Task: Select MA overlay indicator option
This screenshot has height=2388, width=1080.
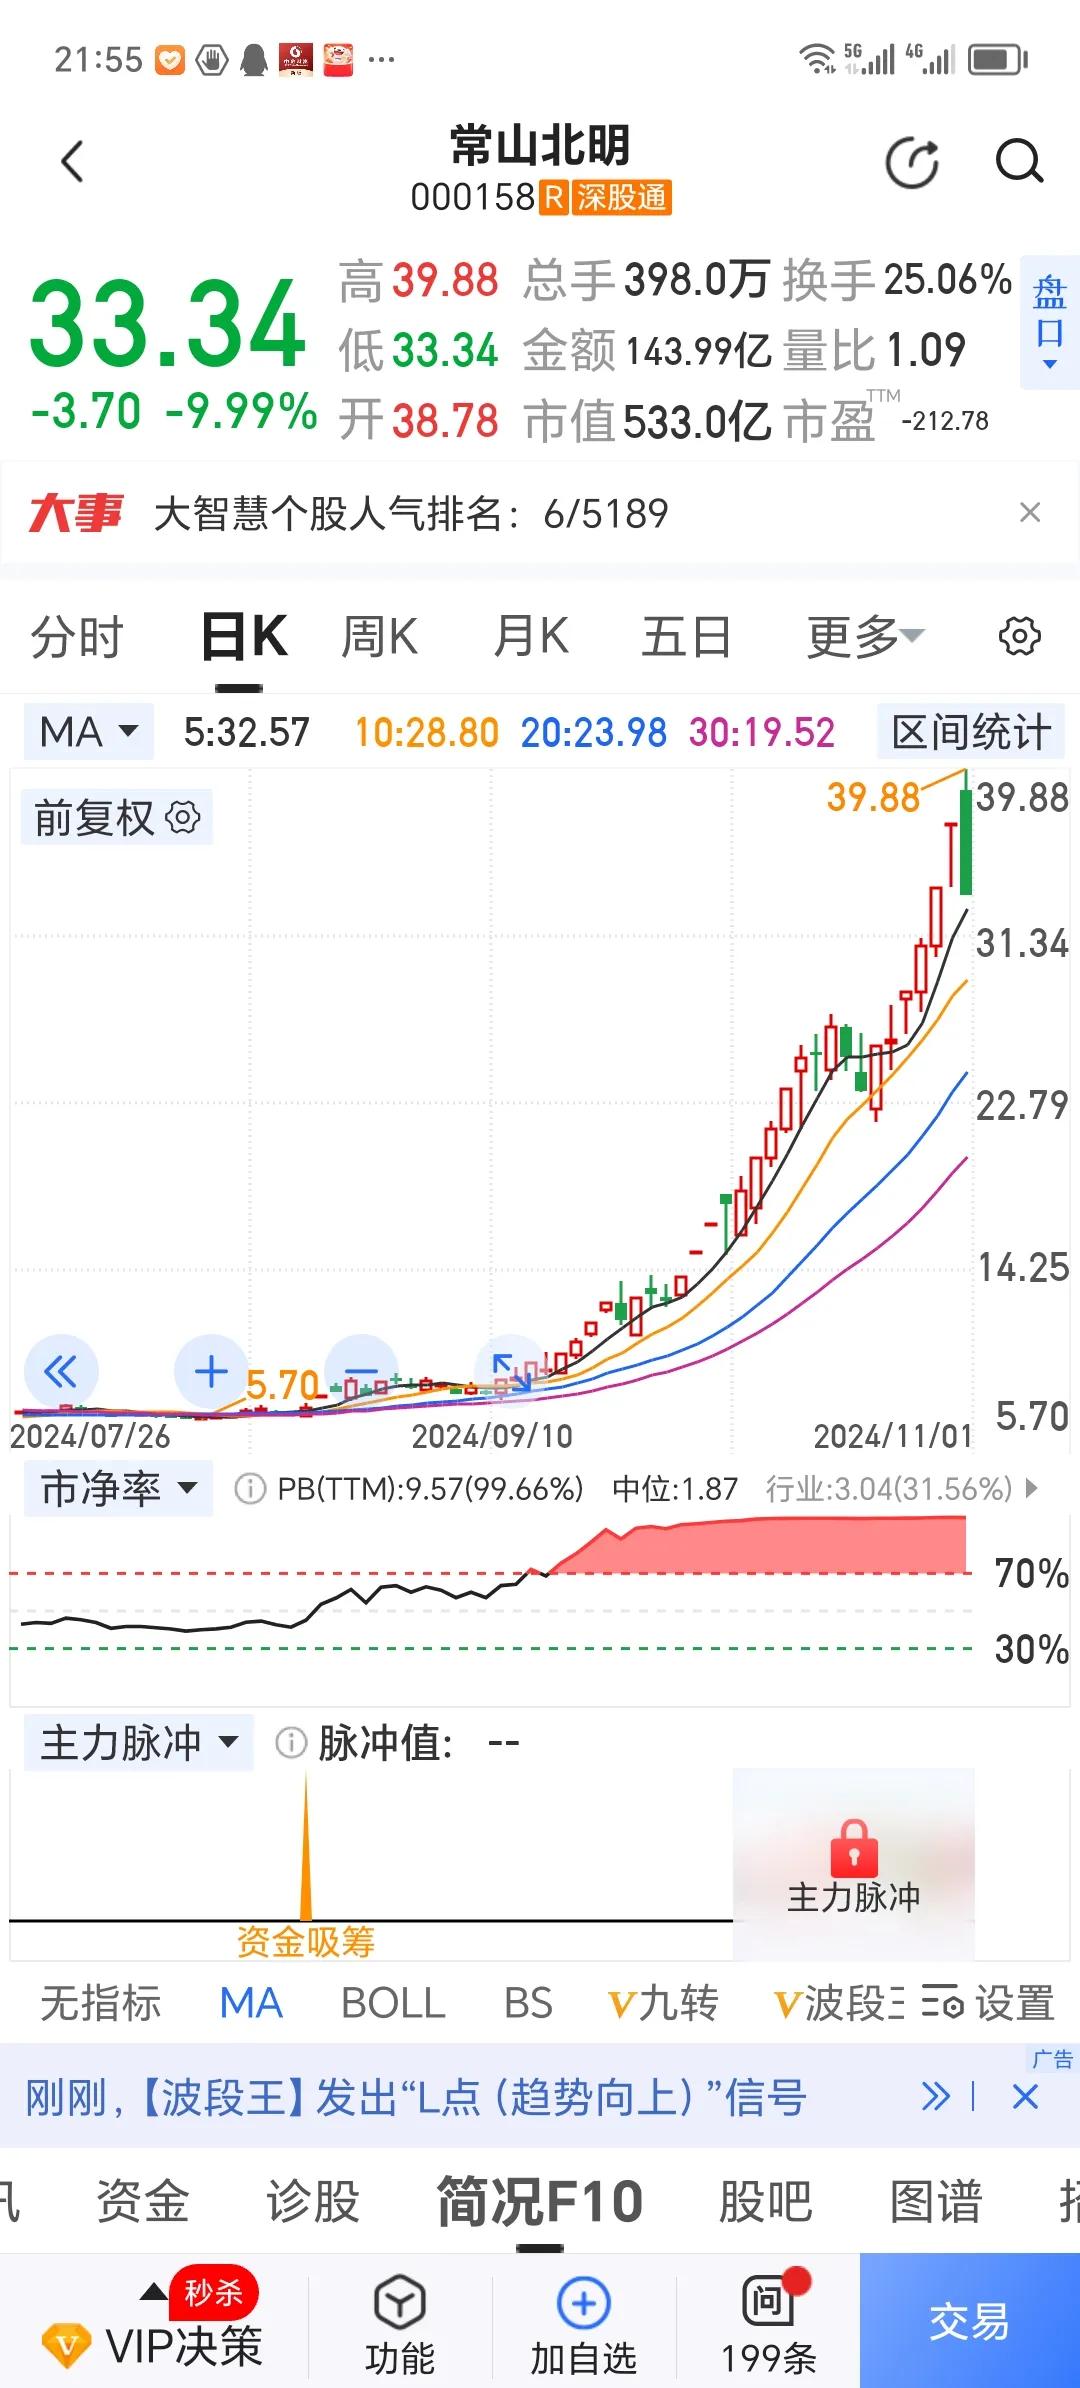Action: (251, 2003)
